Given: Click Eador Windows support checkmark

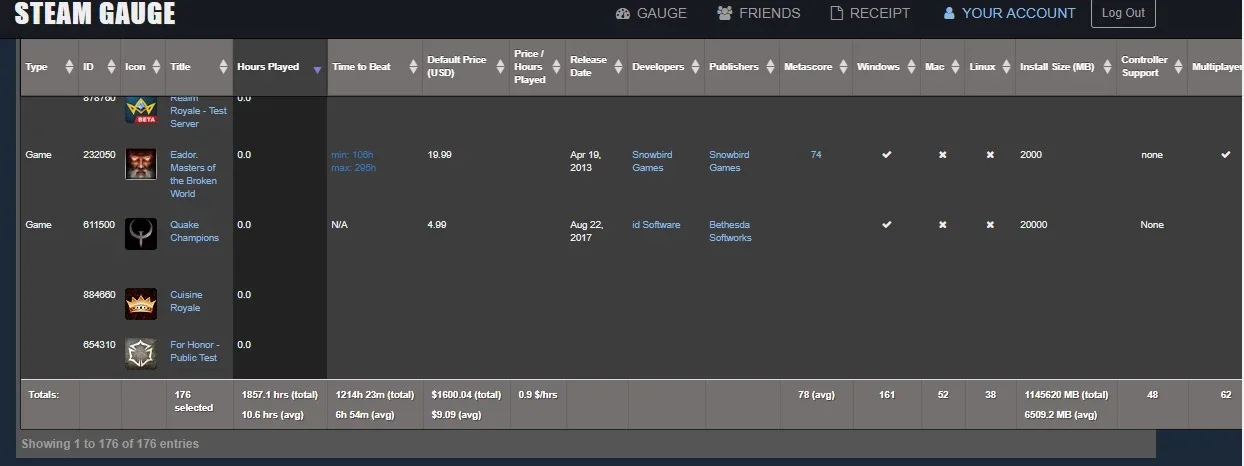Looking at the screenshot, I should pyautogui.click(x=886, y=155).
